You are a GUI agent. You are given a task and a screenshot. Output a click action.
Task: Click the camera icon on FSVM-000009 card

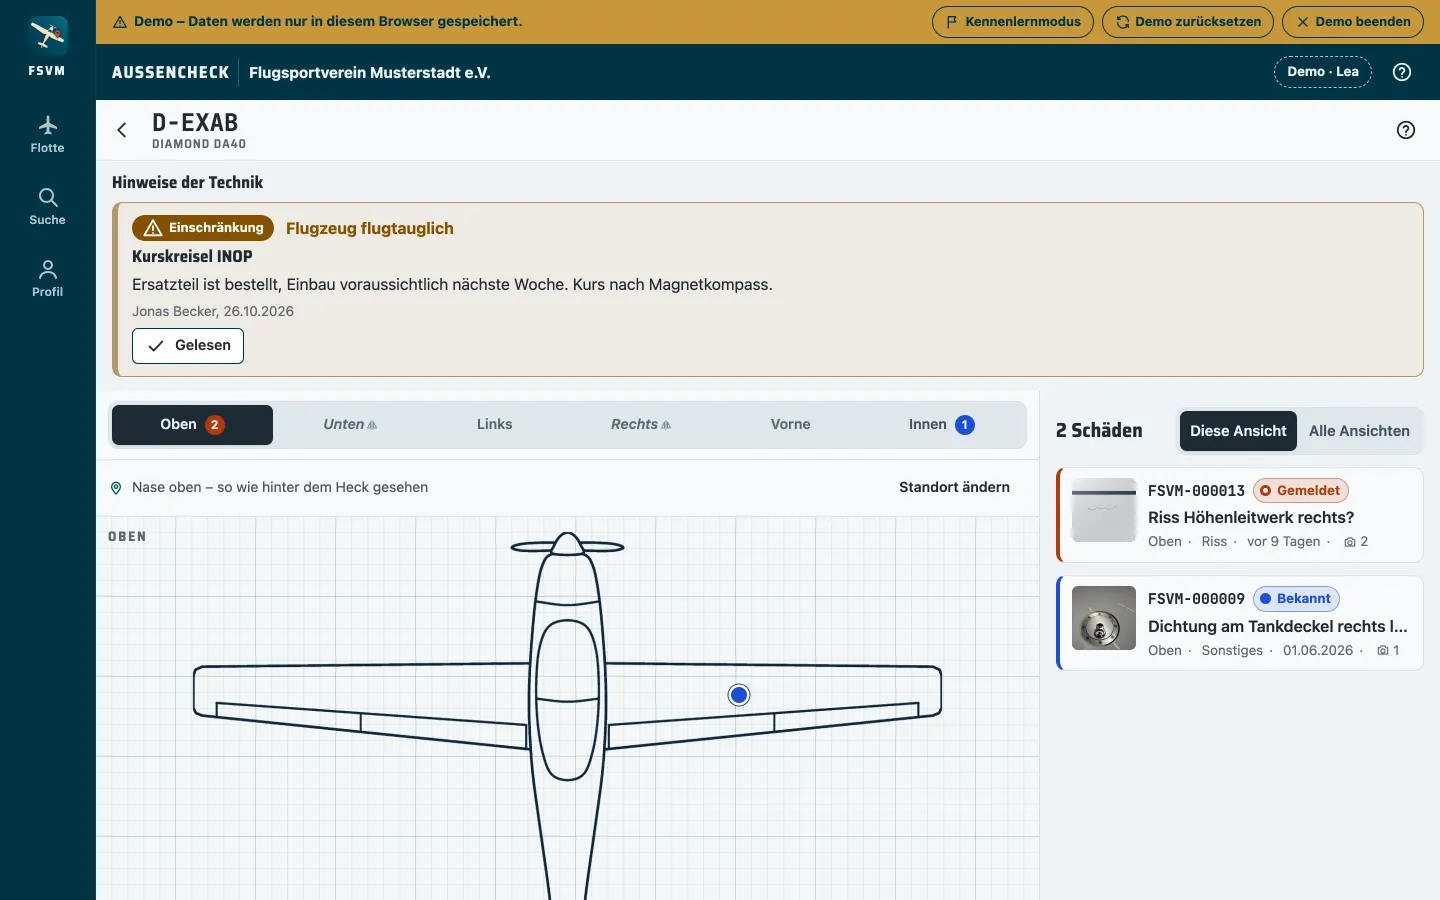(x=1382, y=651)
